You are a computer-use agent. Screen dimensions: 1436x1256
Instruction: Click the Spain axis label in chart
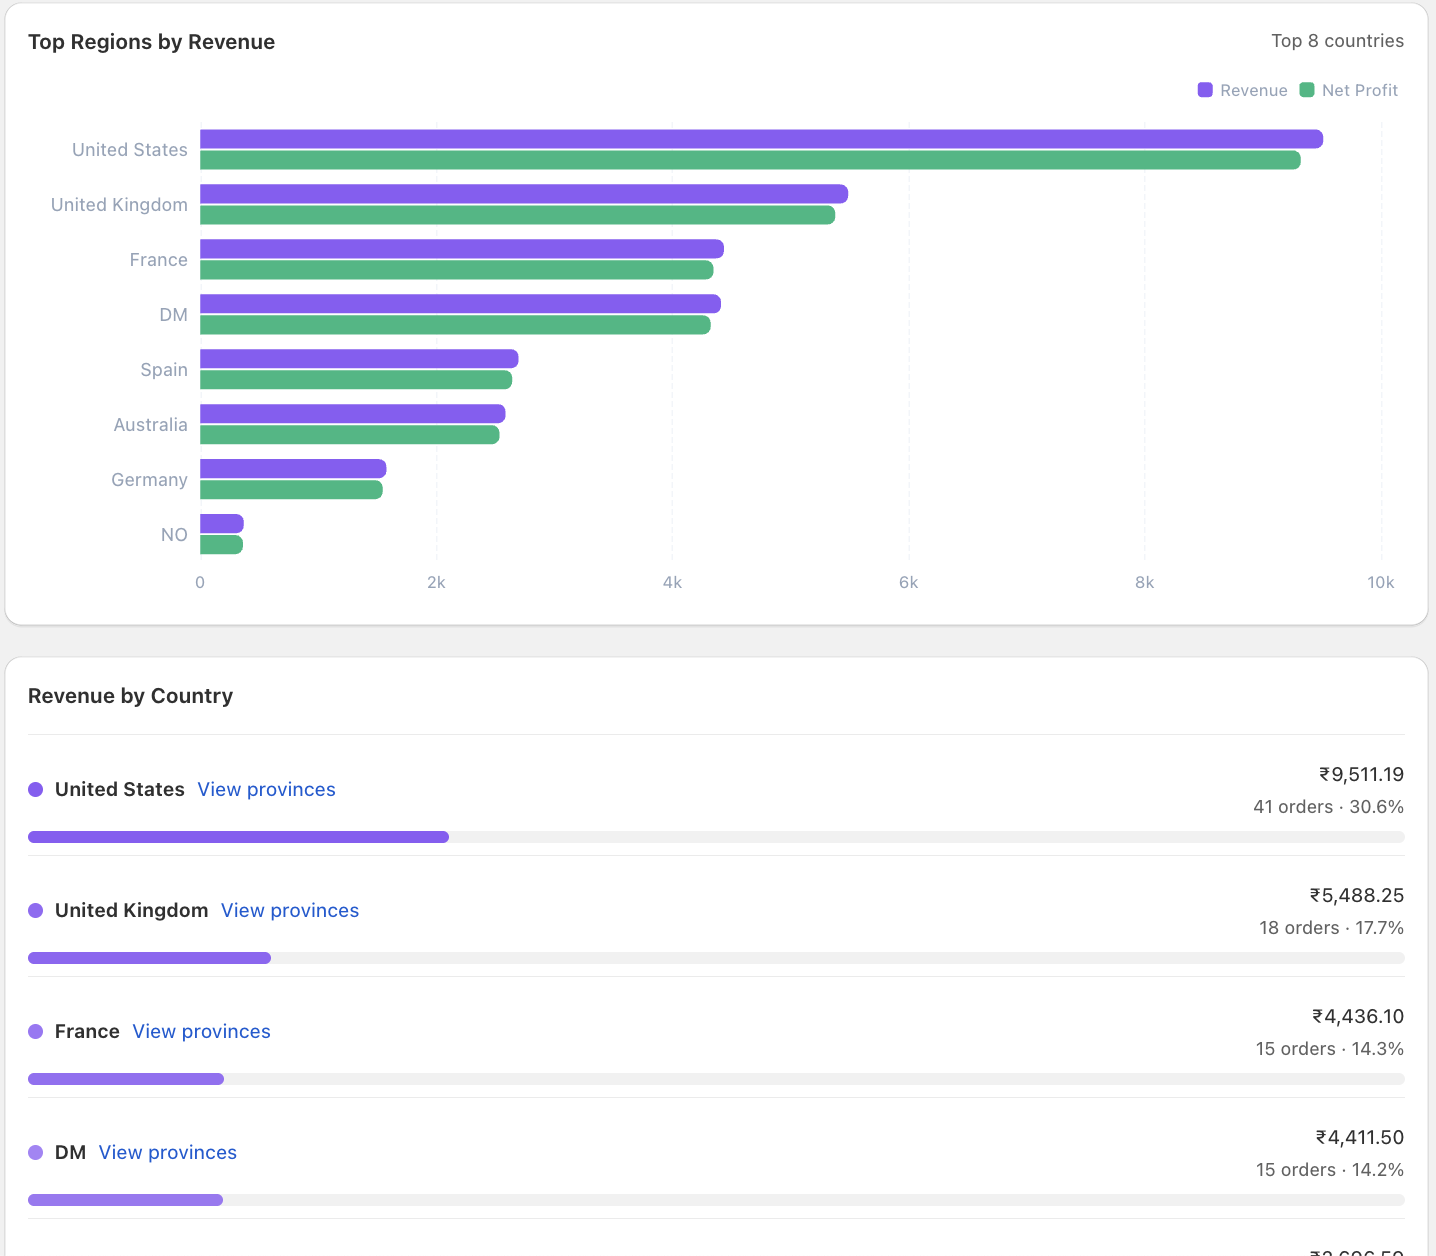[164, 370]
